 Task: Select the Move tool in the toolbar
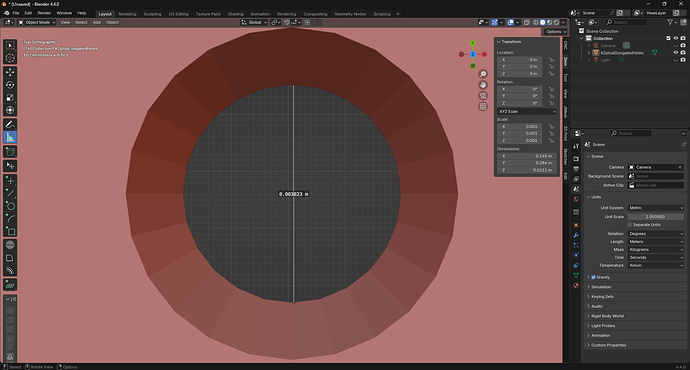(x=10, y=72)
